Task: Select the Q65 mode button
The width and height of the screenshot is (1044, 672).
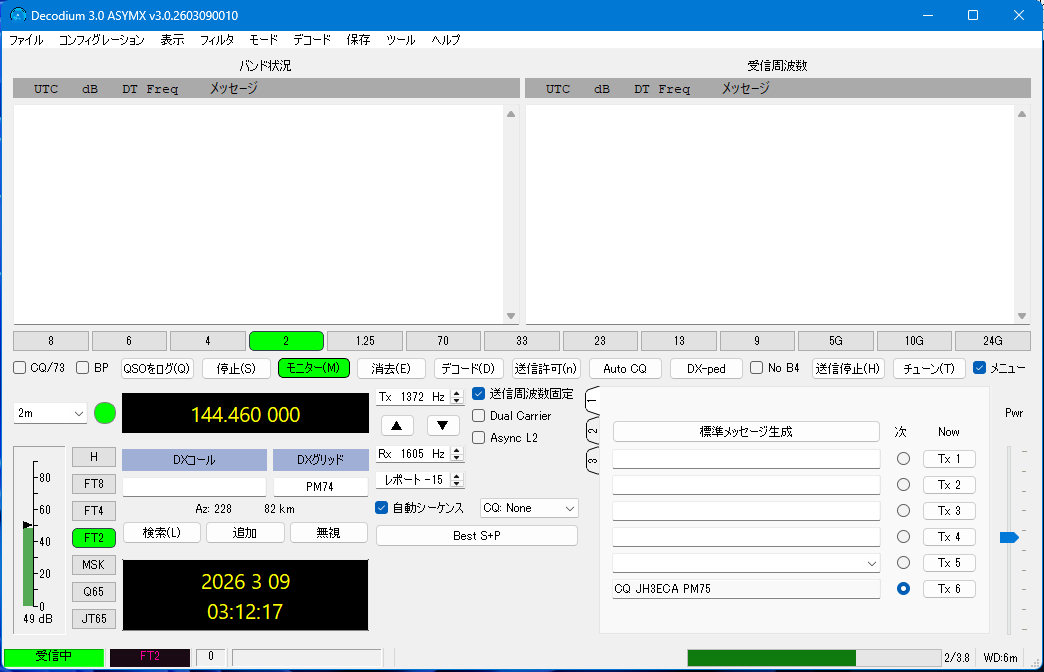Action: point(94,592)
